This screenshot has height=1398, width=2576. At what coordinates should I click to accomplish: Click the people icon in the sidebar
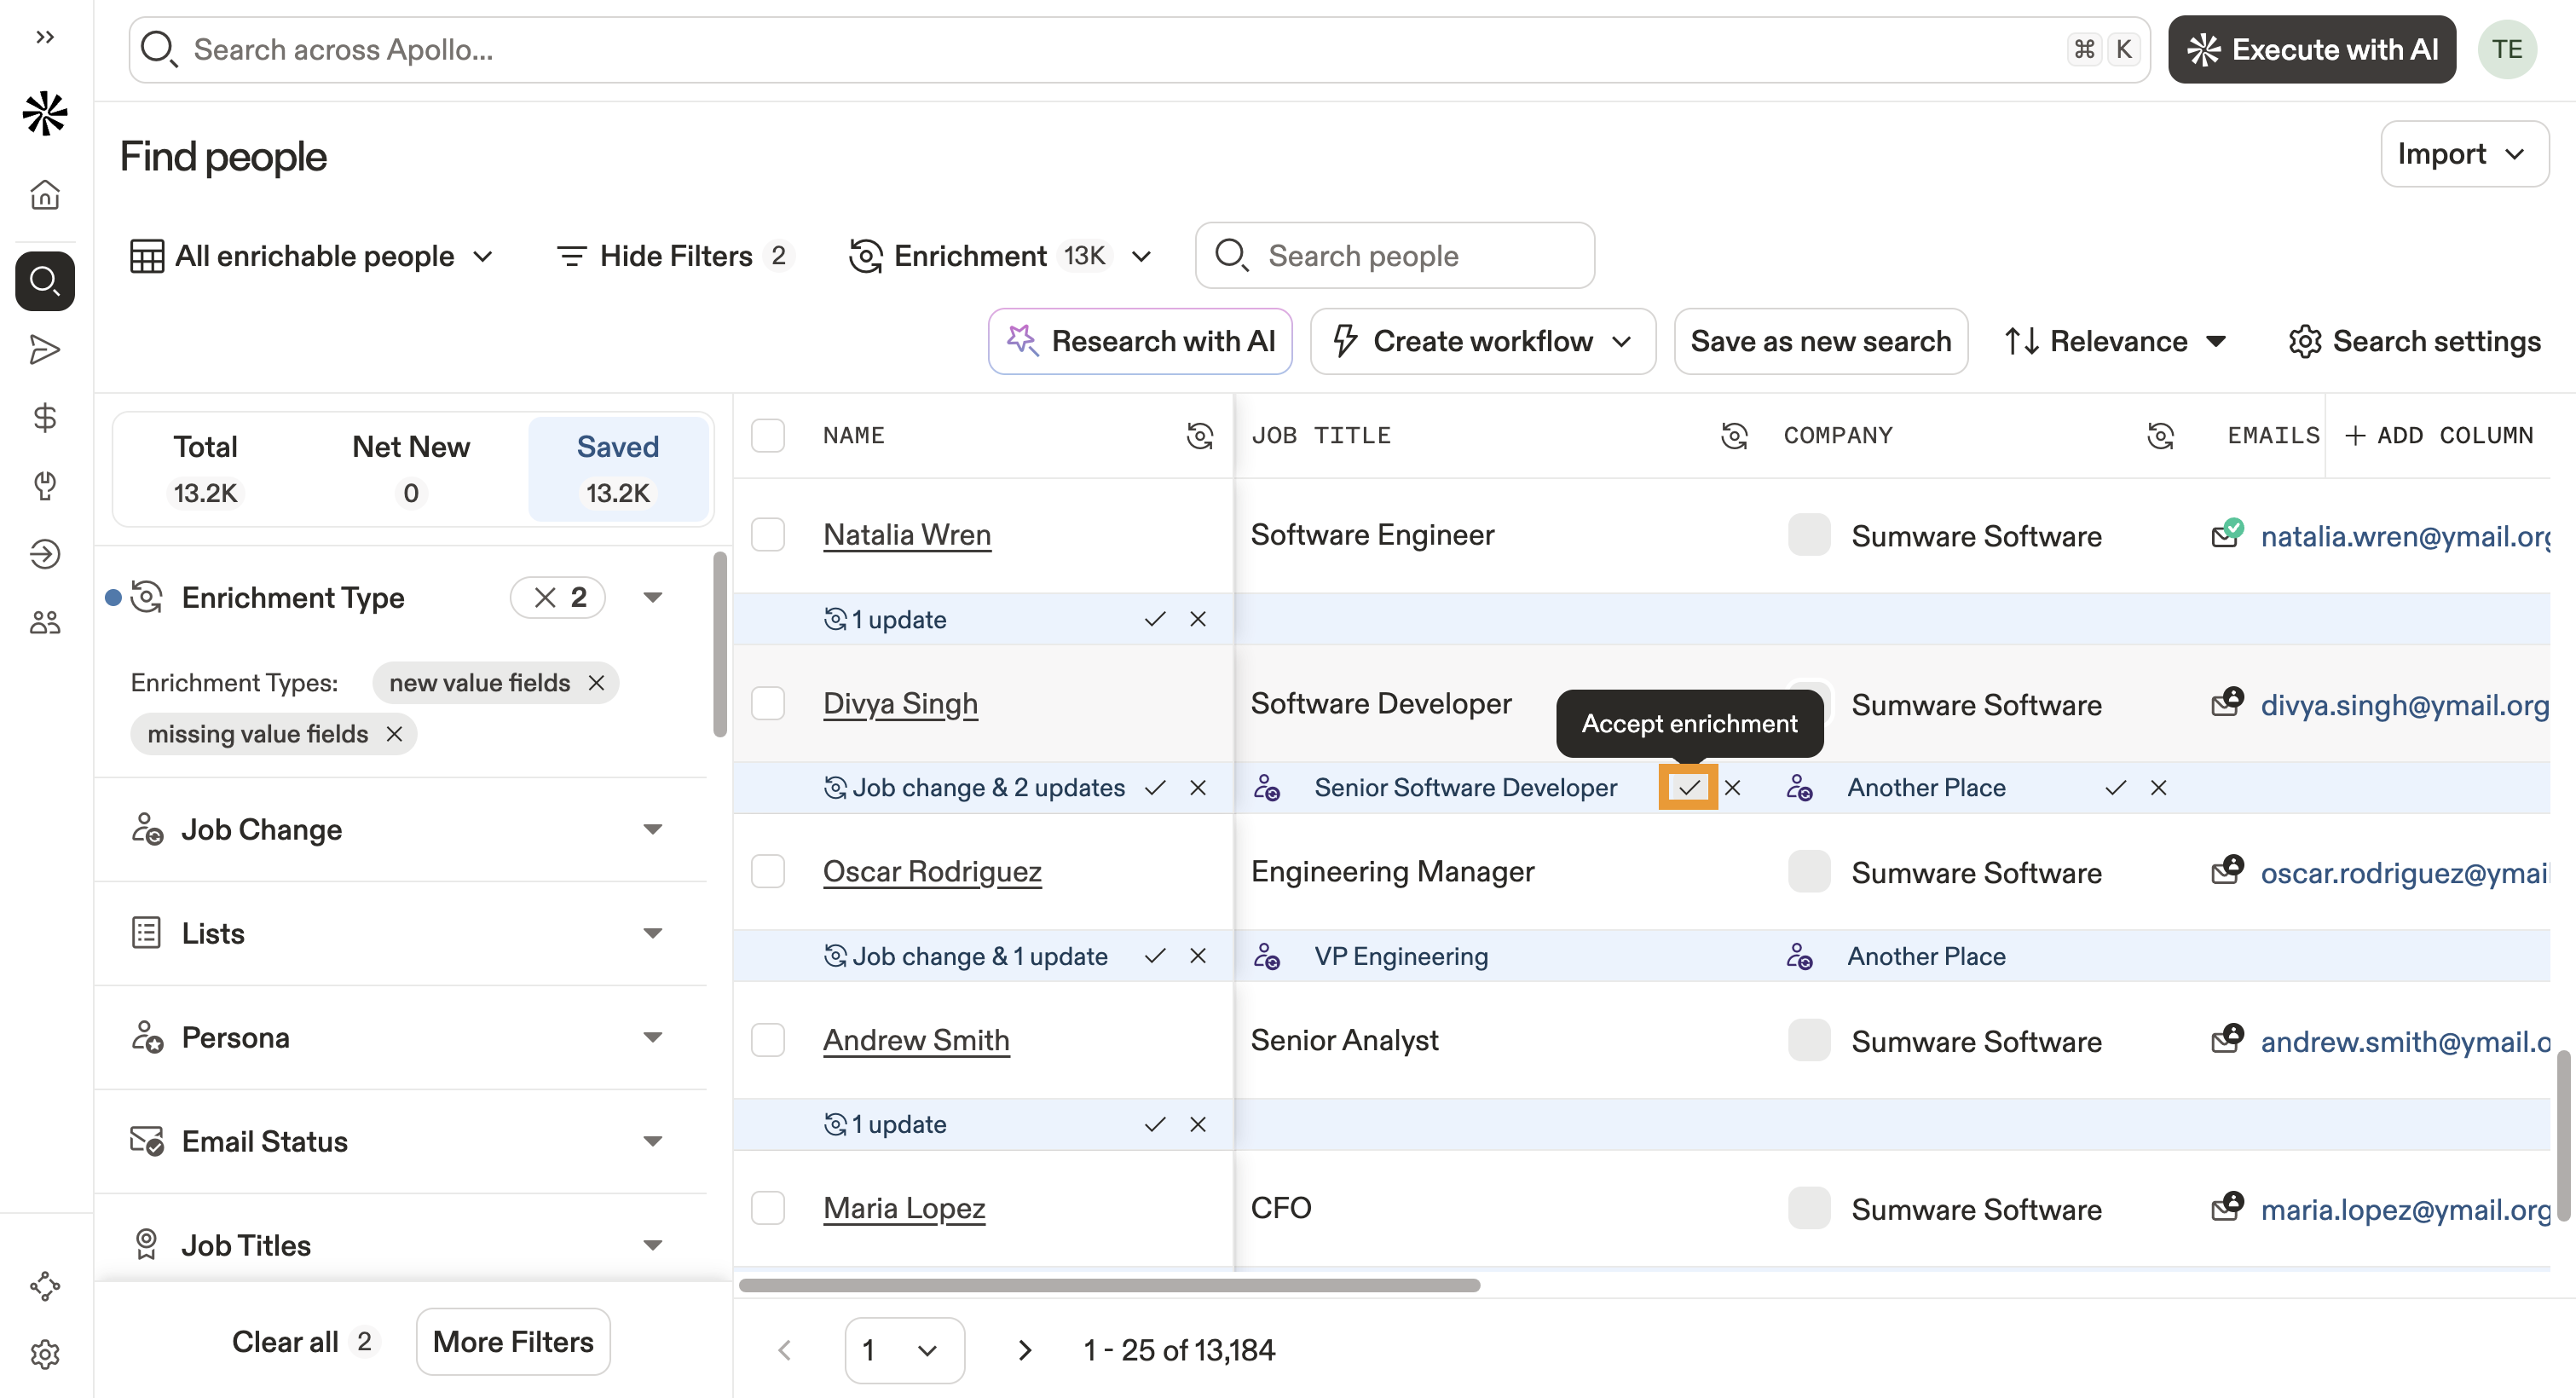[45, 621]
